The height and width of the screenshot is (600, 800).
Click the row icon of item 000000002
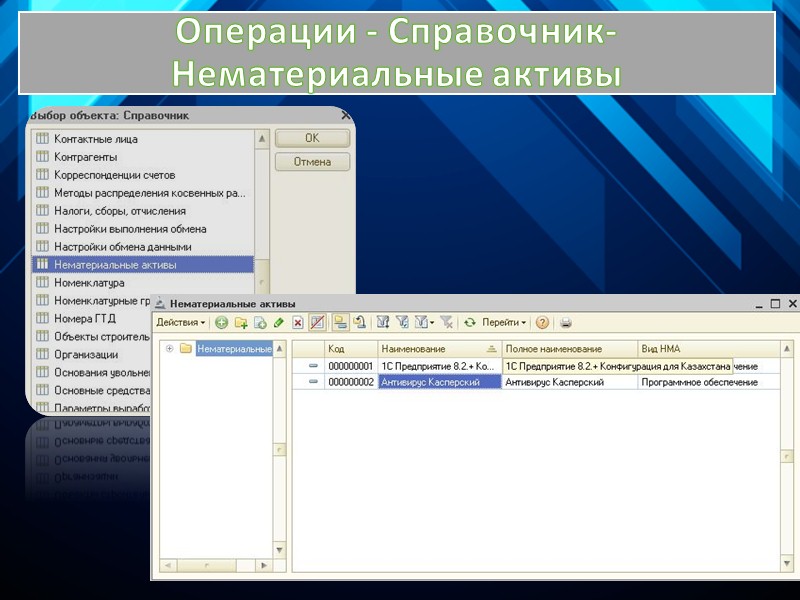313,382
